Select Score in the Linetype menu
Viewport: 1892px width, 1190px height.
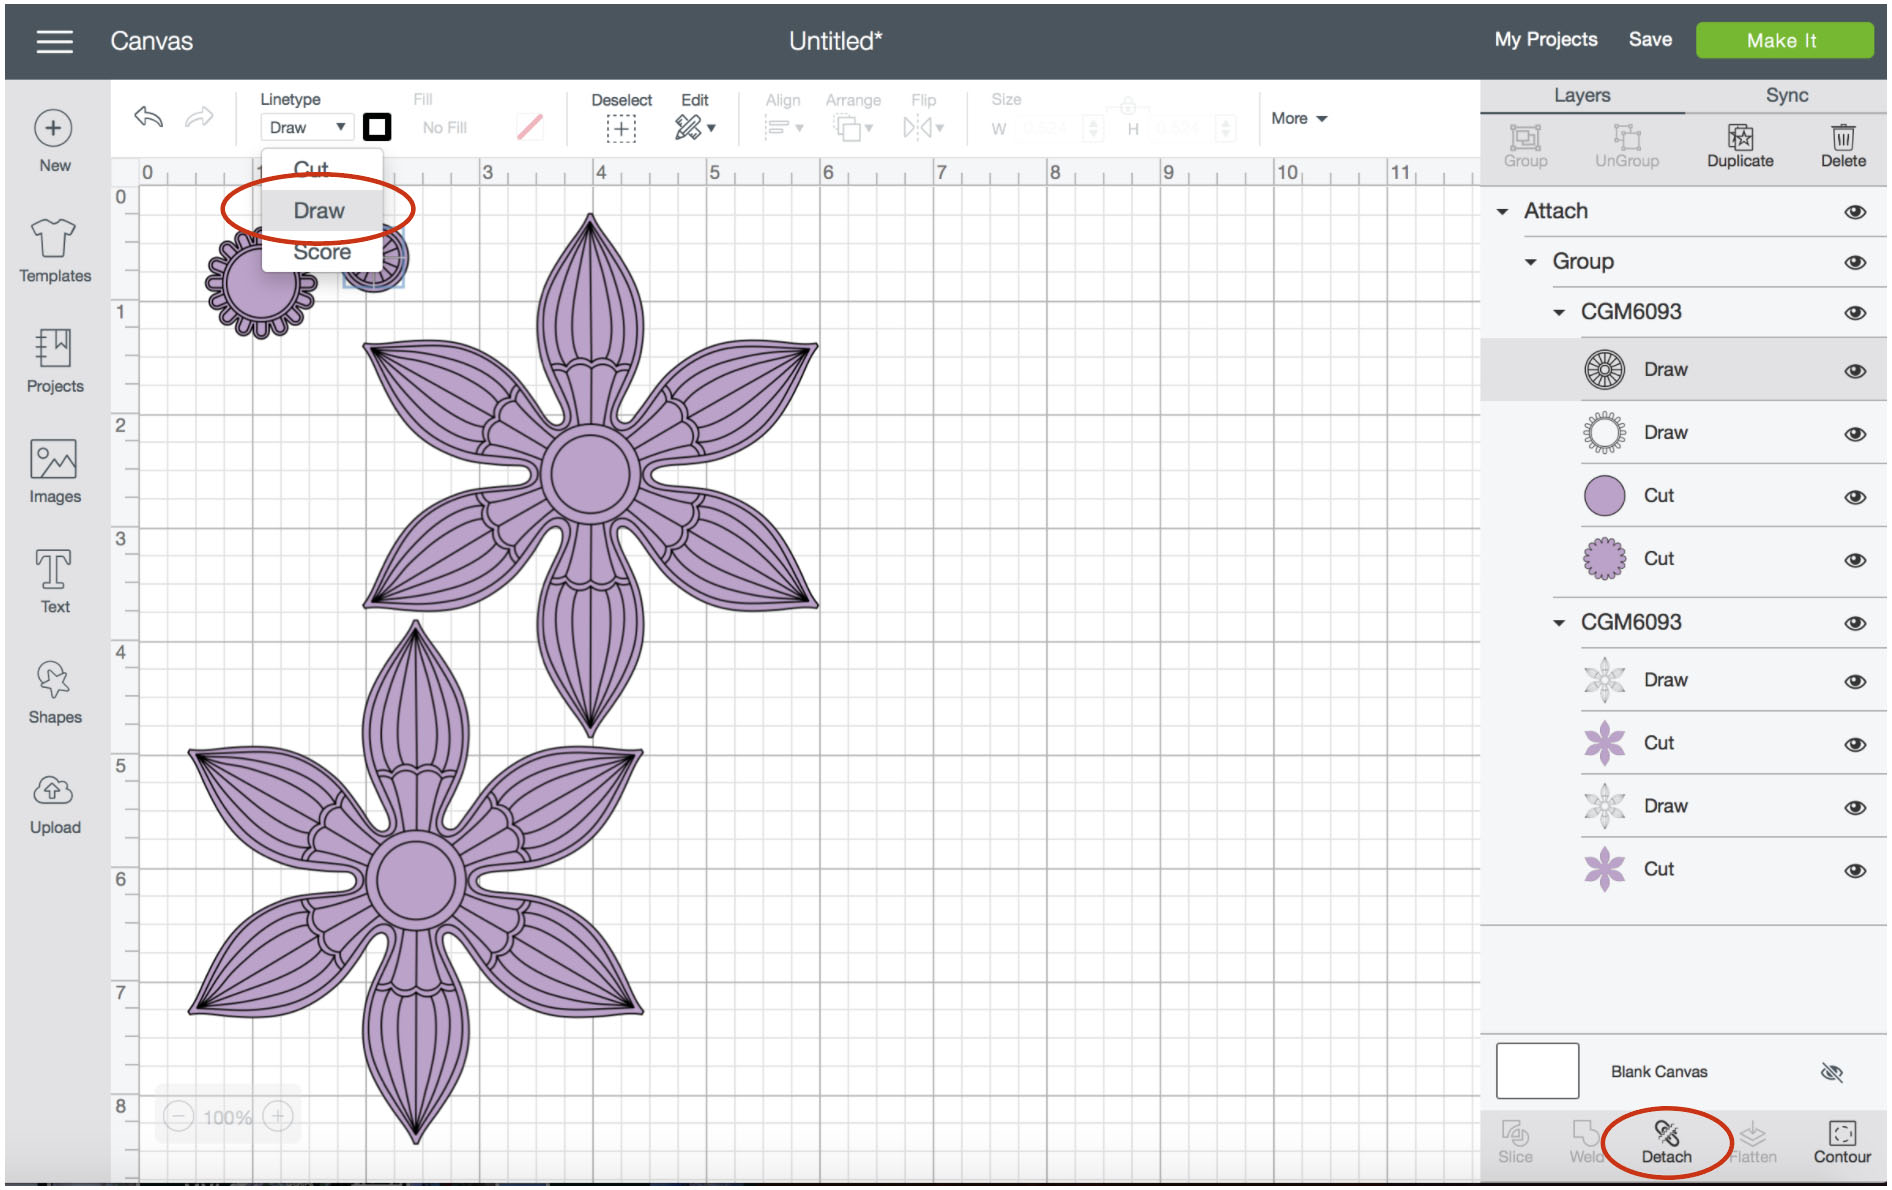[x=321, y=252]
